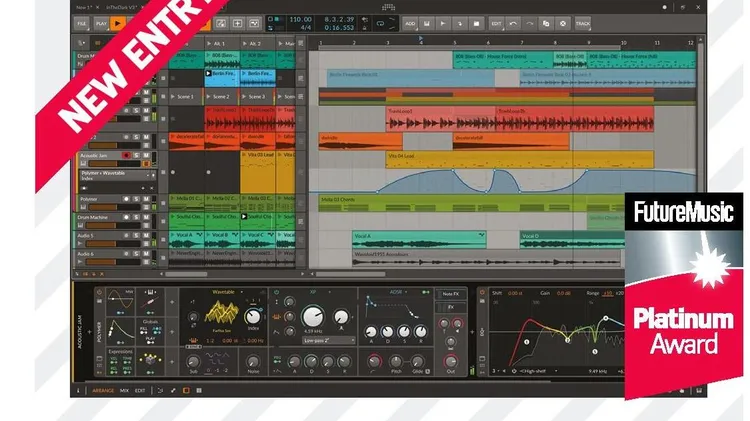750x421 pixels.
Task: Click the play triangle icon next to save
Action: coord(443,23)
